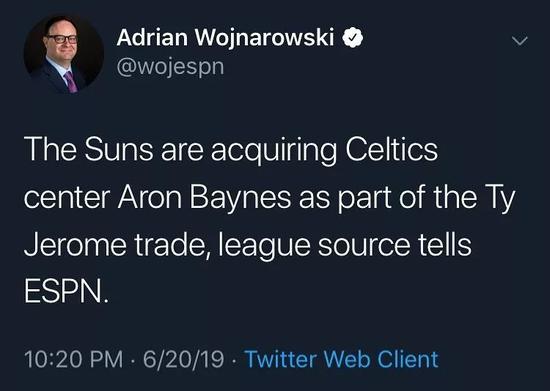Click the word trade in the tweet

click(x=173, y=245)
